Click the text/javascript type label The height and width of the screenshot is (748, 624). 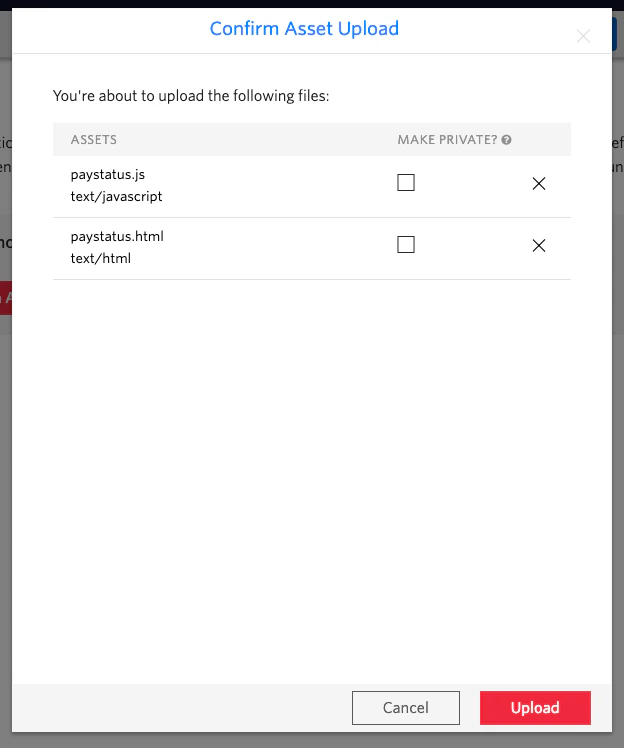[x=116, y=197]
